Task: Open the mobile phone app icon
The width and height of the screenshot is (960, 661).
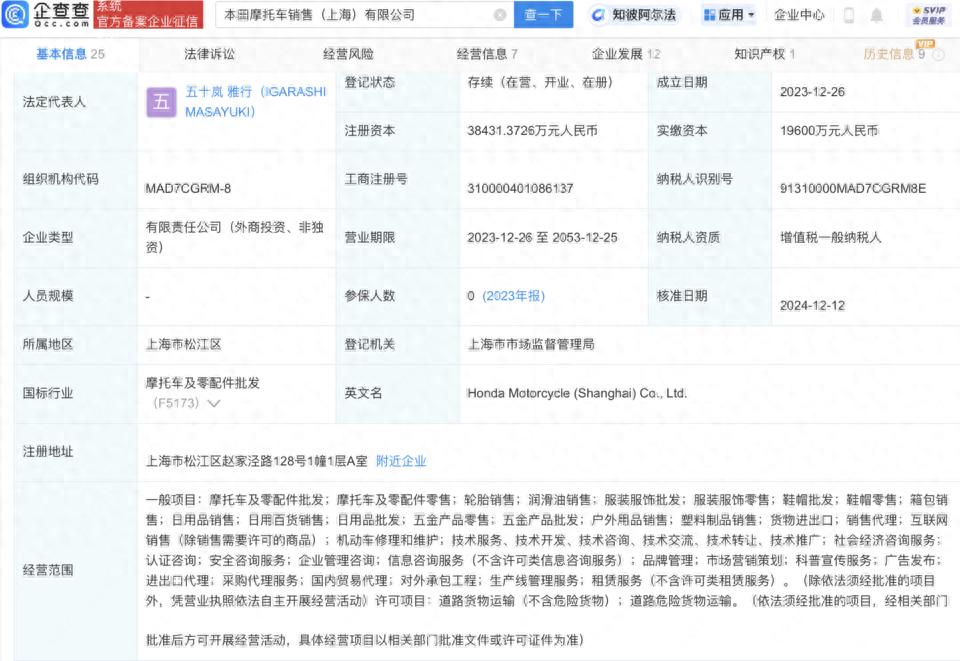Action: click(849, 15)
